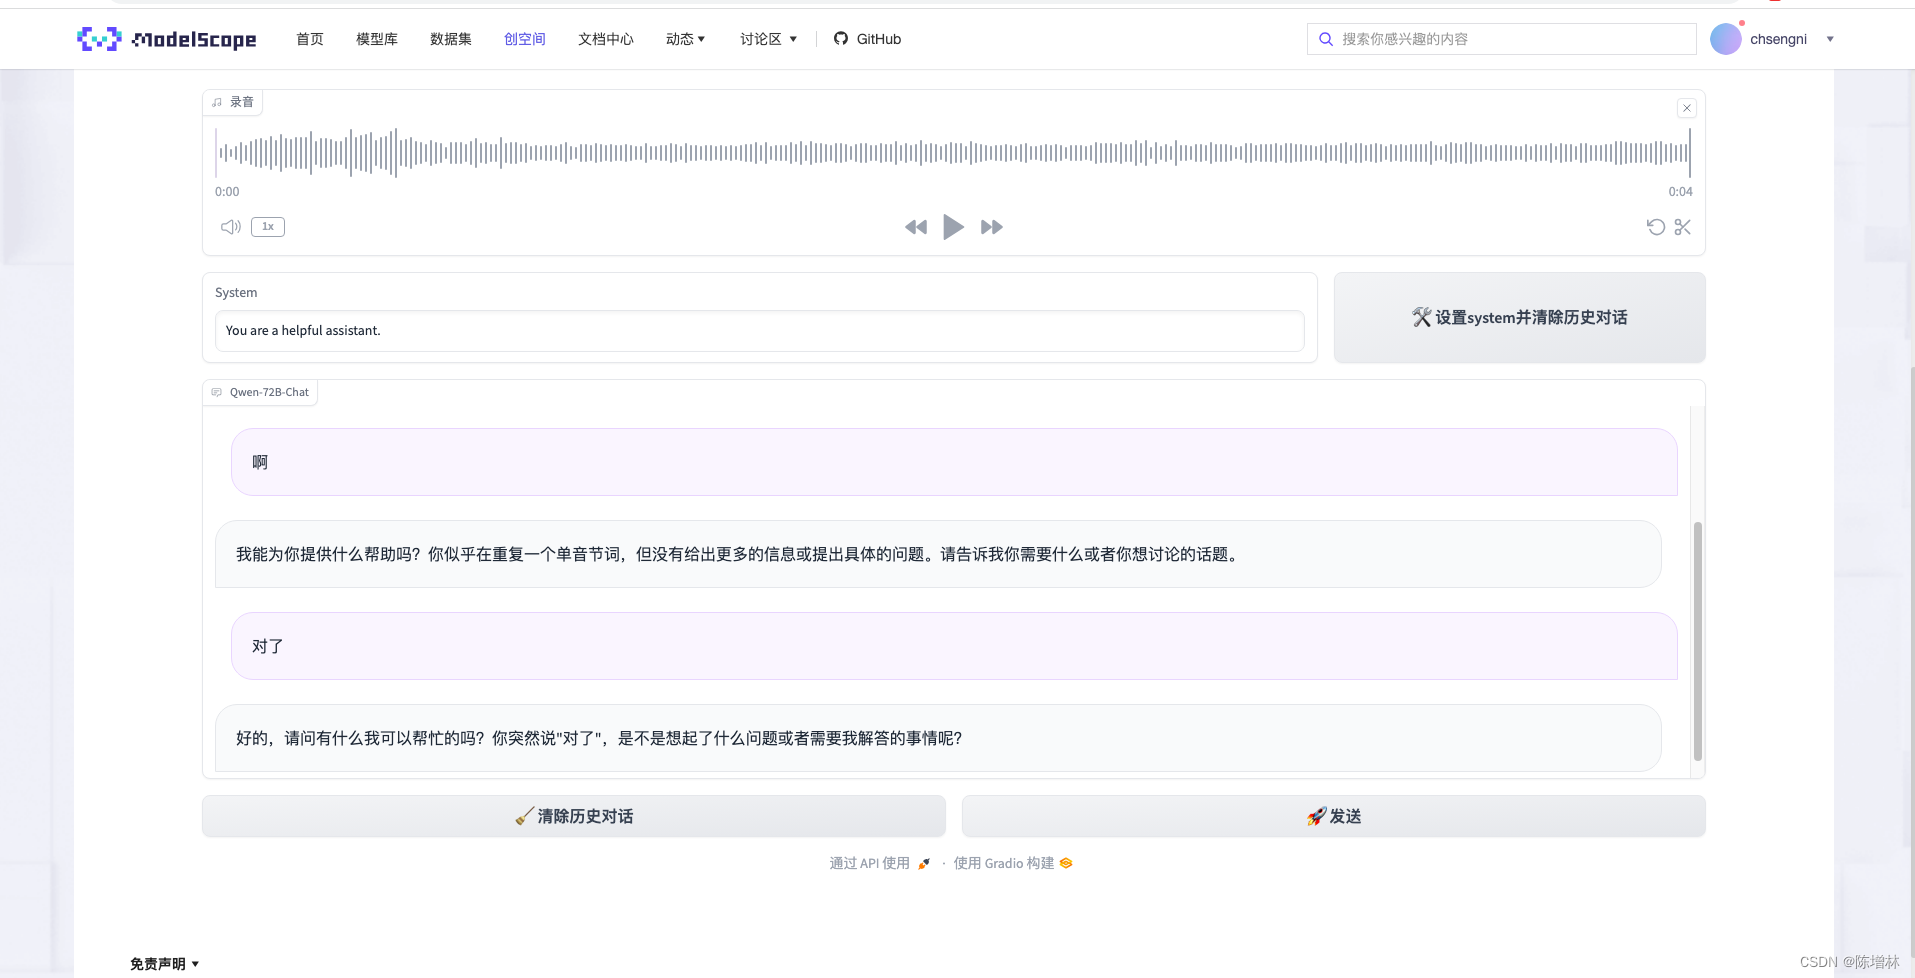
Task: Click the chat message 啊
Action: point(954,462)
